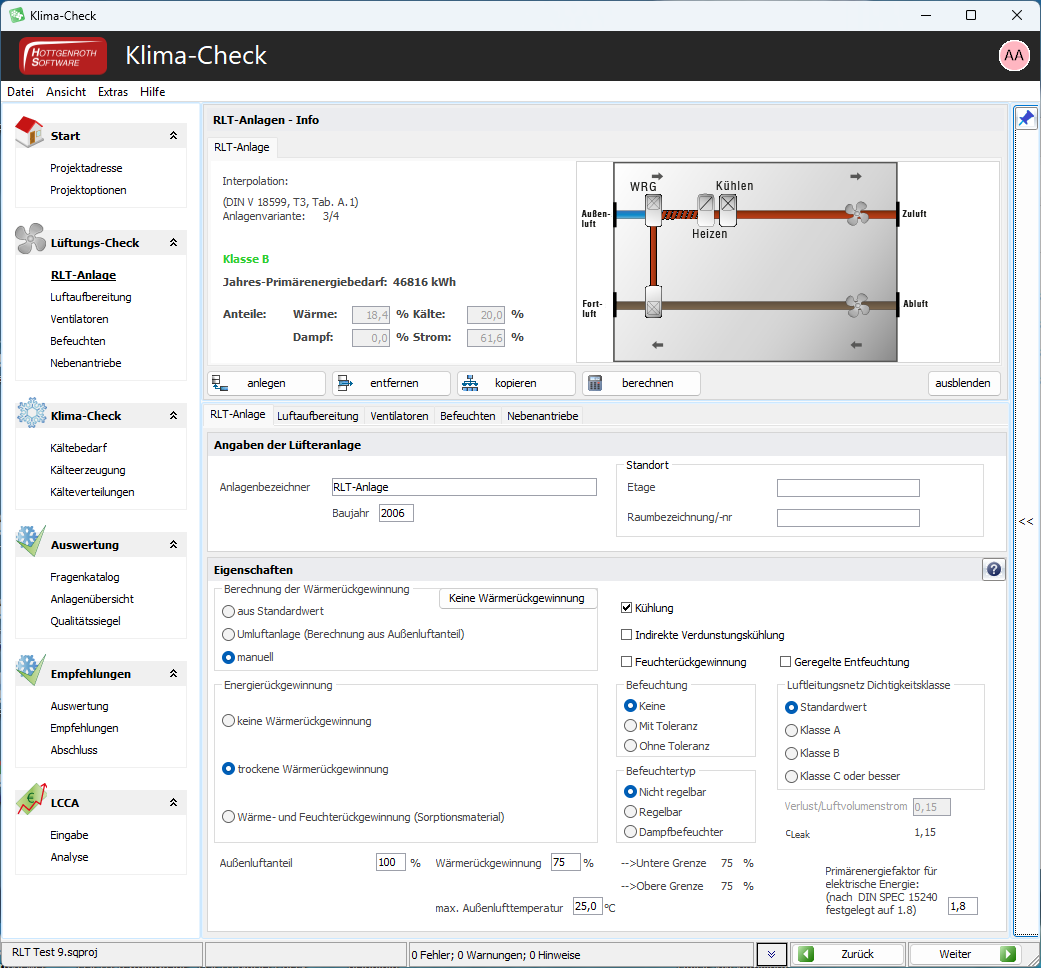Uncheck the Kühlung checkbox
1041x968 pixels.
(626, 607)
